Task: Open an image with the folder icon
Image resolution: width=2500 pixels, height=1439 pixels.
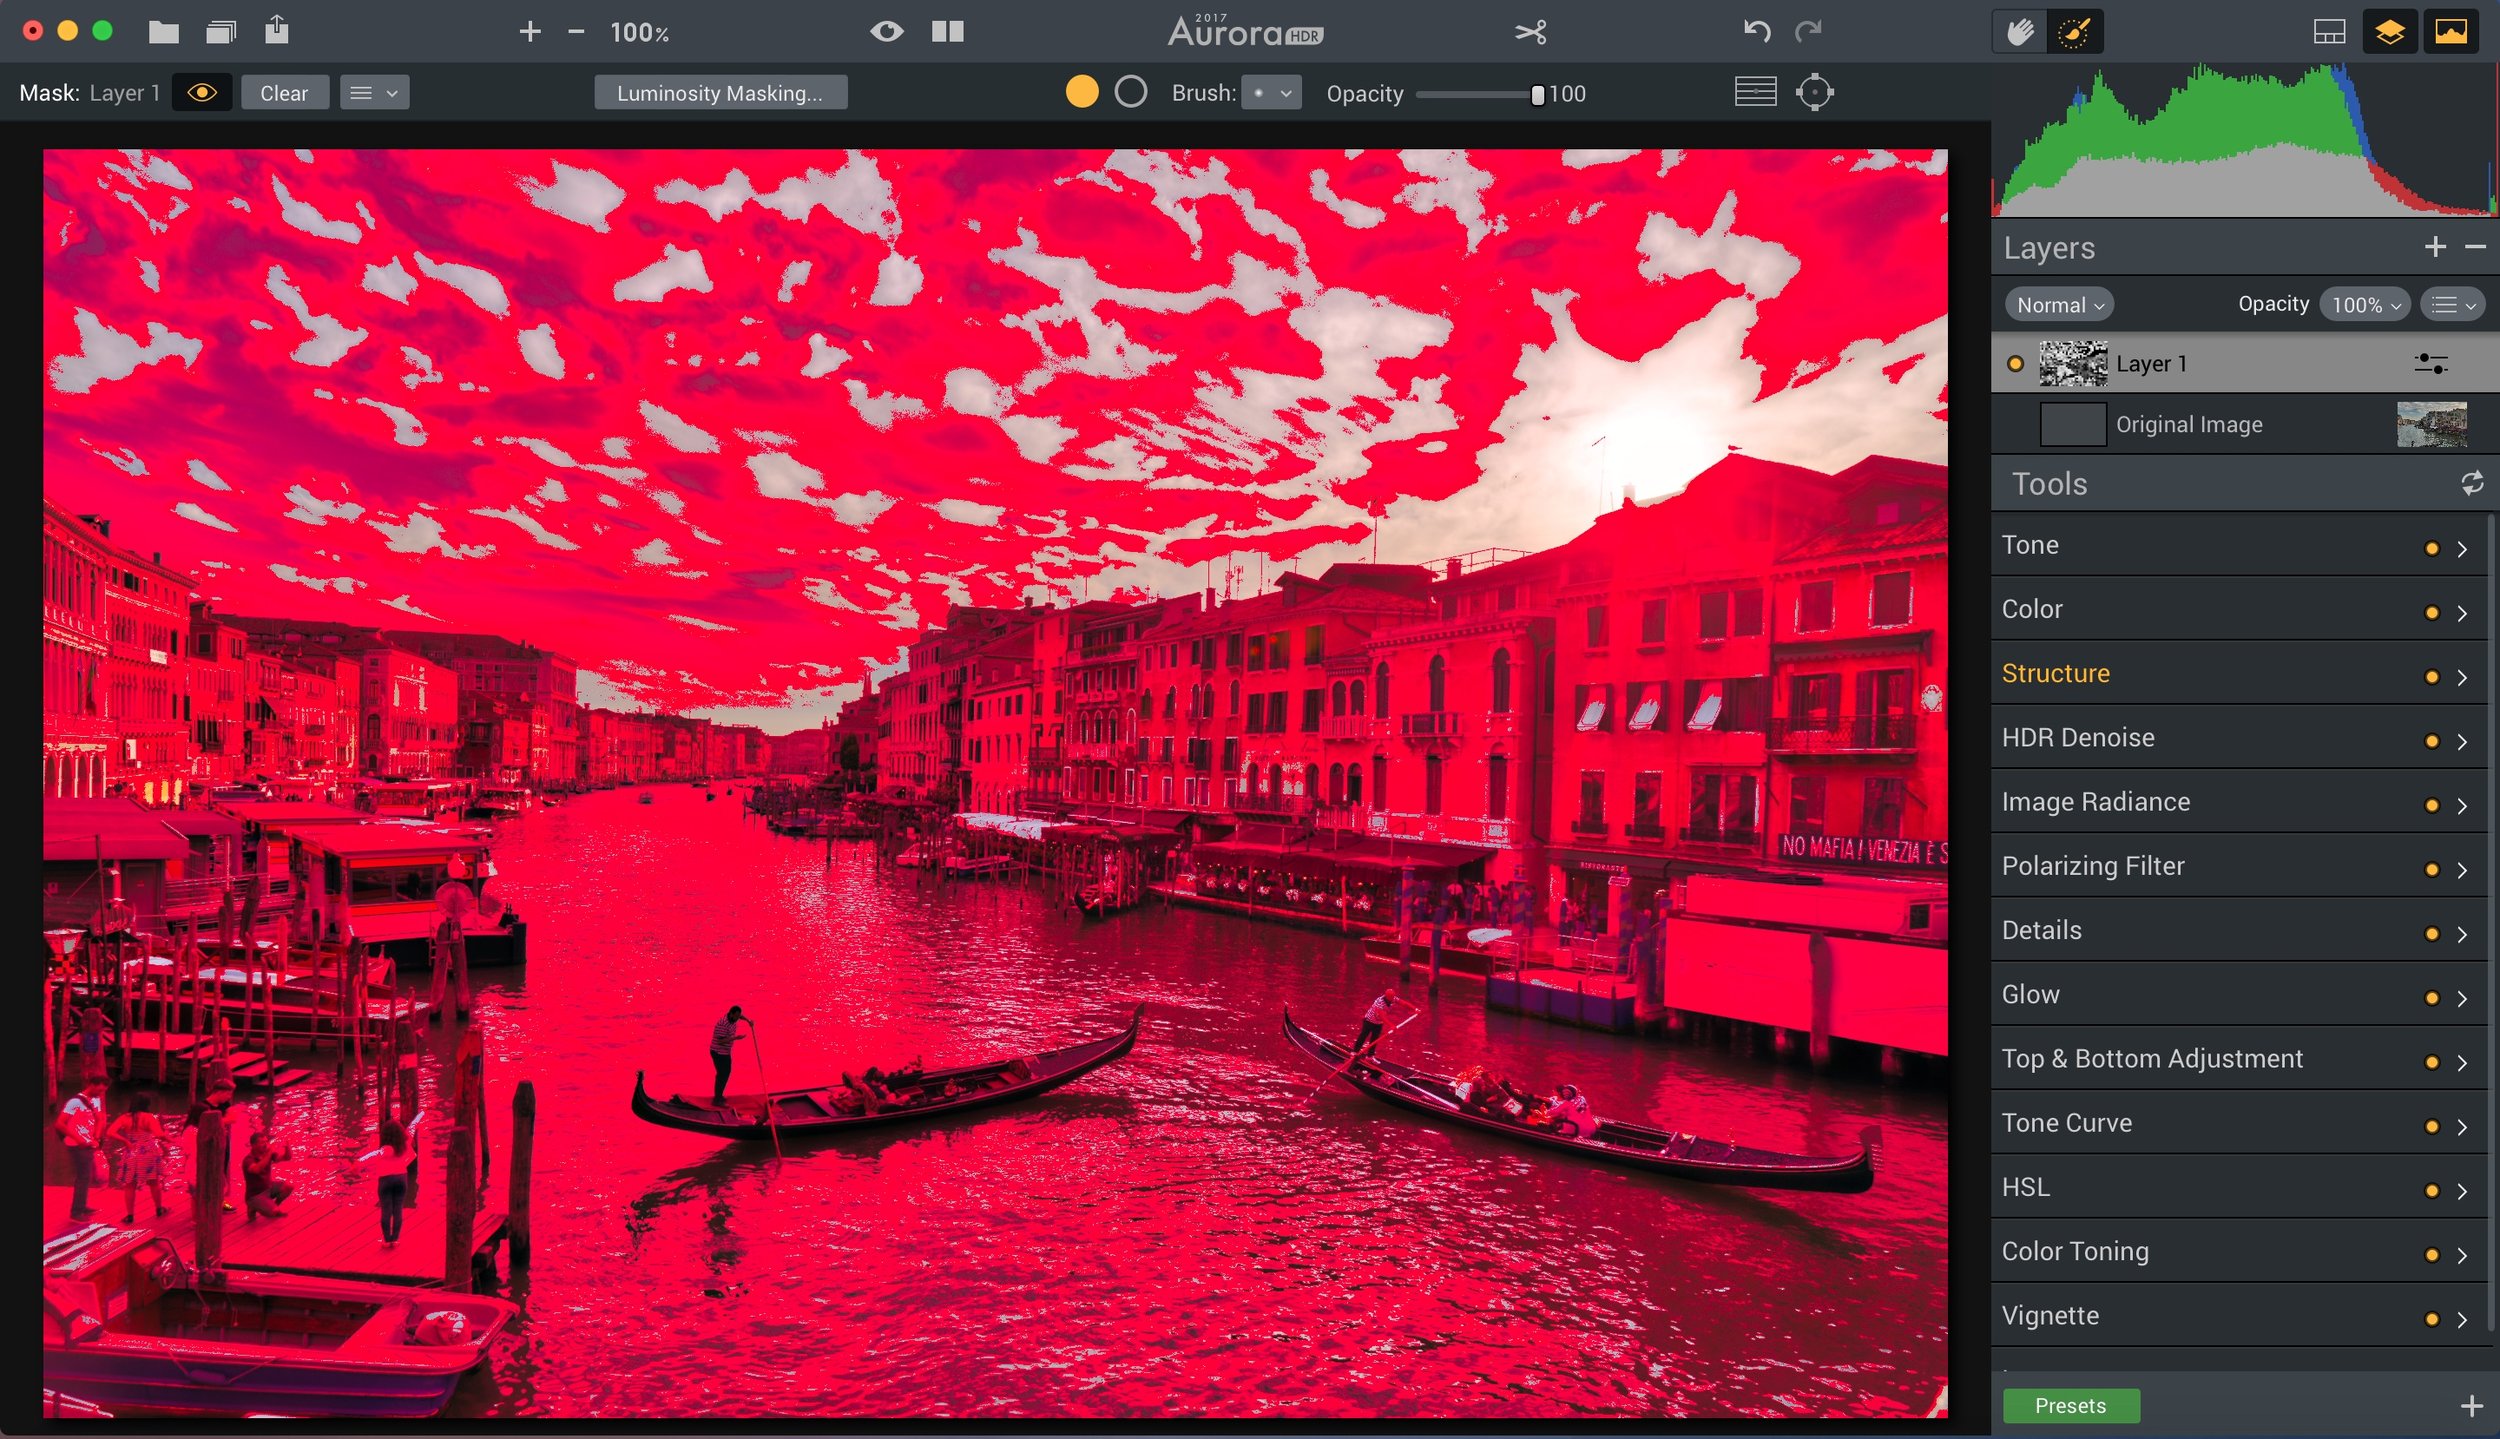Action: pyautogui.click(x=164, y=32)
